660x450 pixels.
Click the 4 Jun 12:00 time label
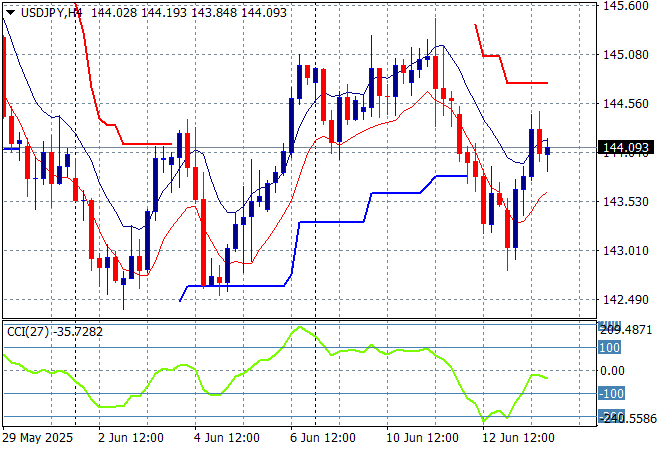click(x=226, y=438)
